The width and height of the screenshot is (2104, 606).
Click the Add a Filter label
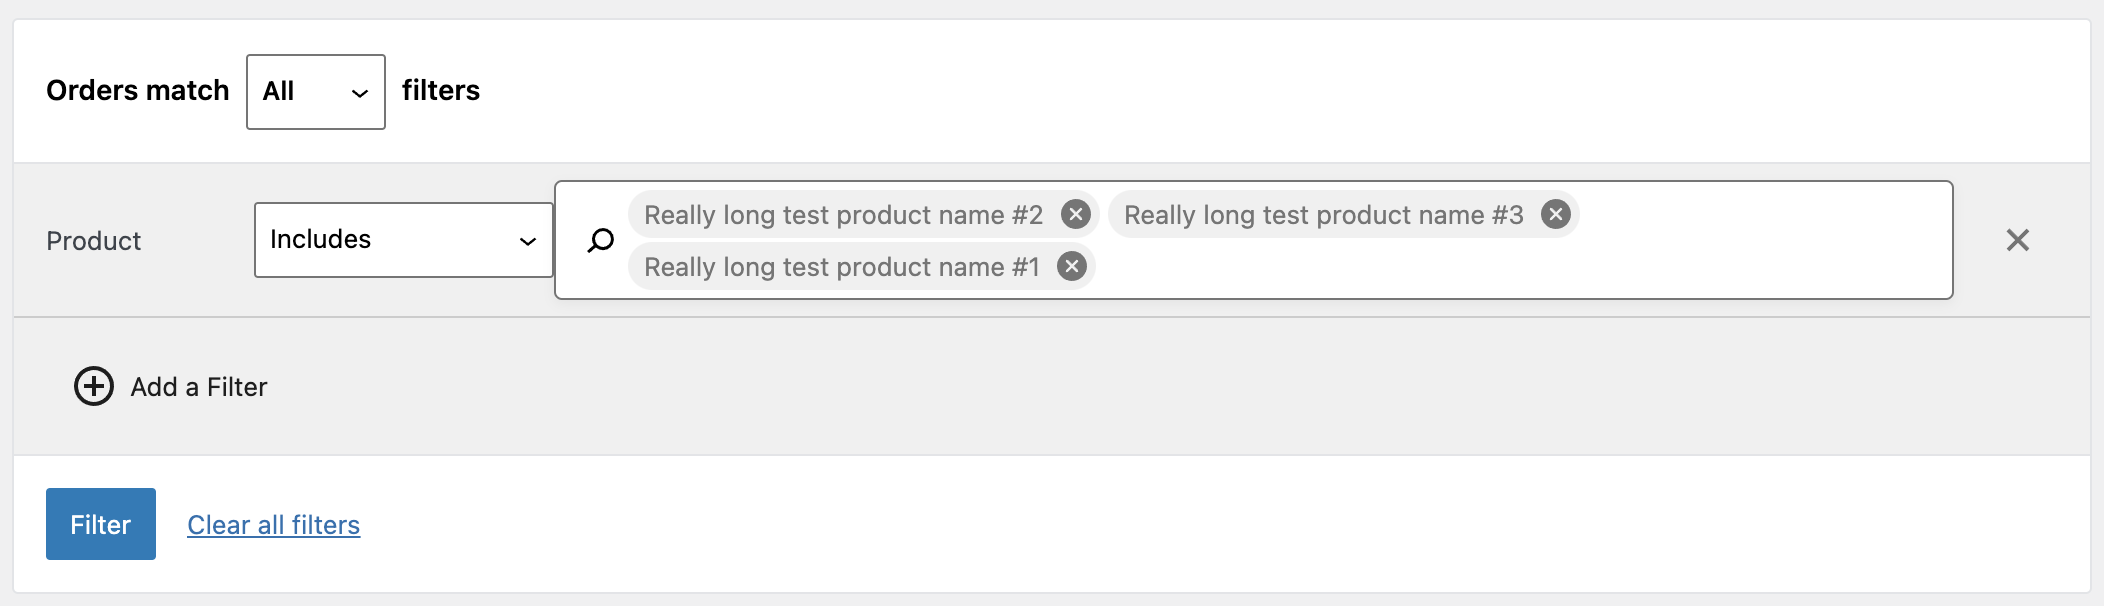click(197, 386)
